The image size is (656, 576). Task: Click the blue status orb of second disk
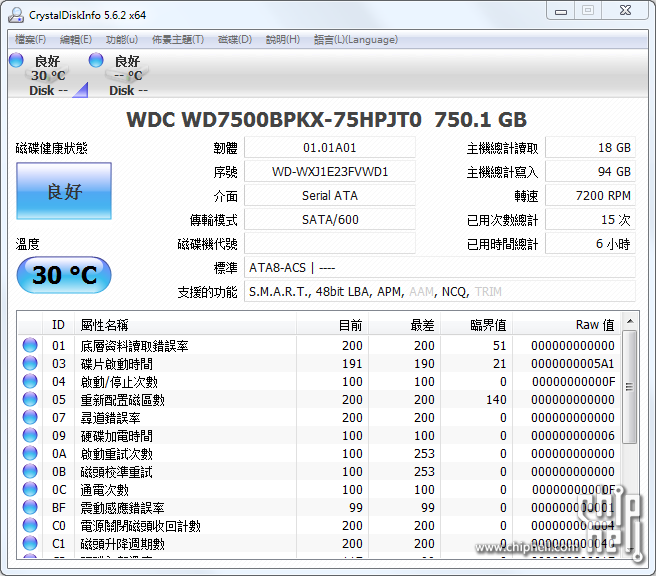pos(96,60)
